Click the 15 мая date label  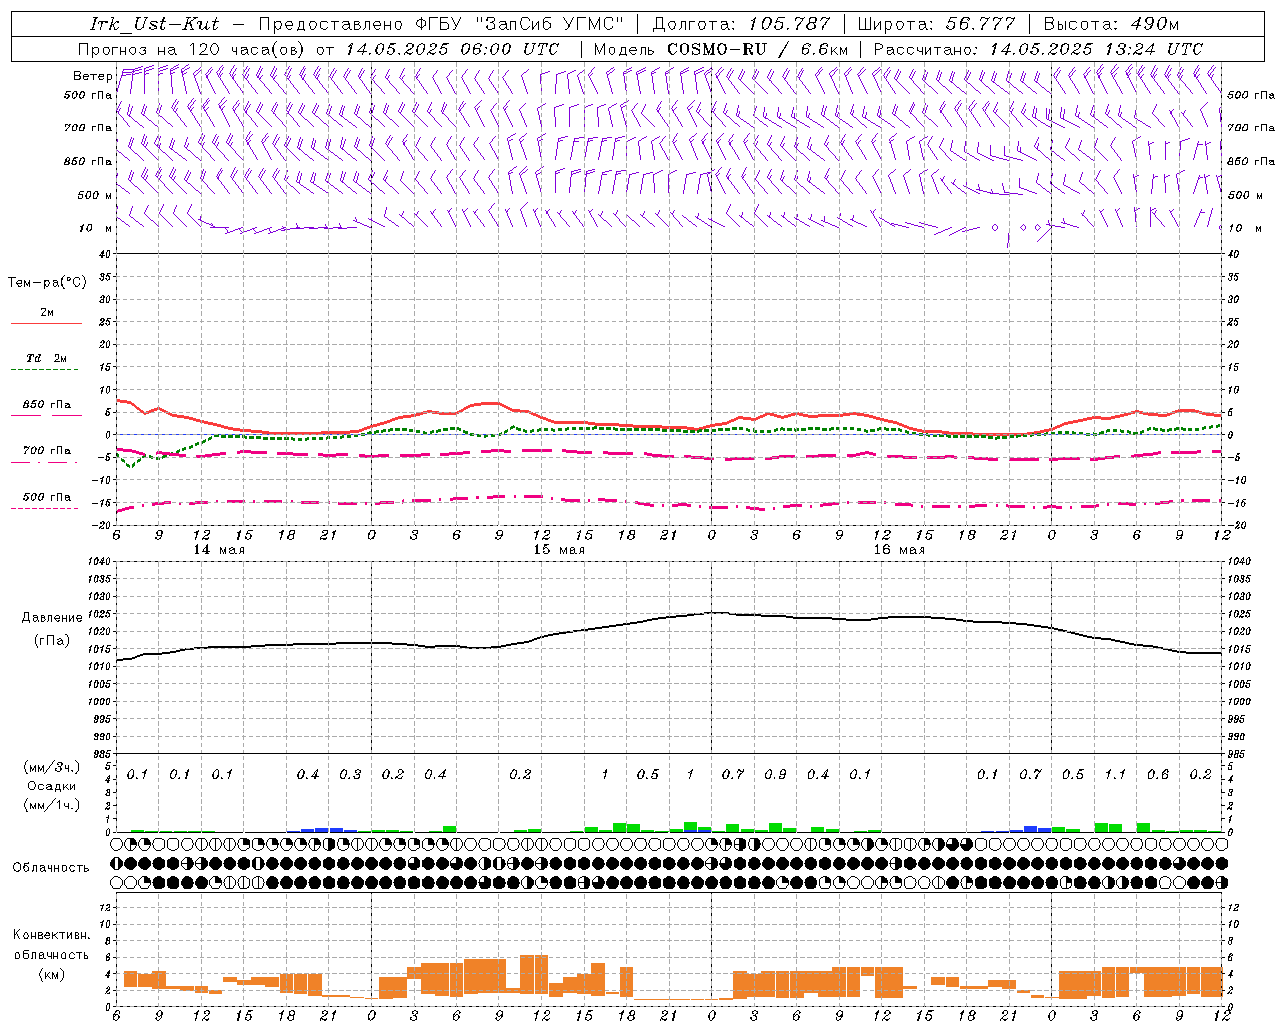[559, 550]
